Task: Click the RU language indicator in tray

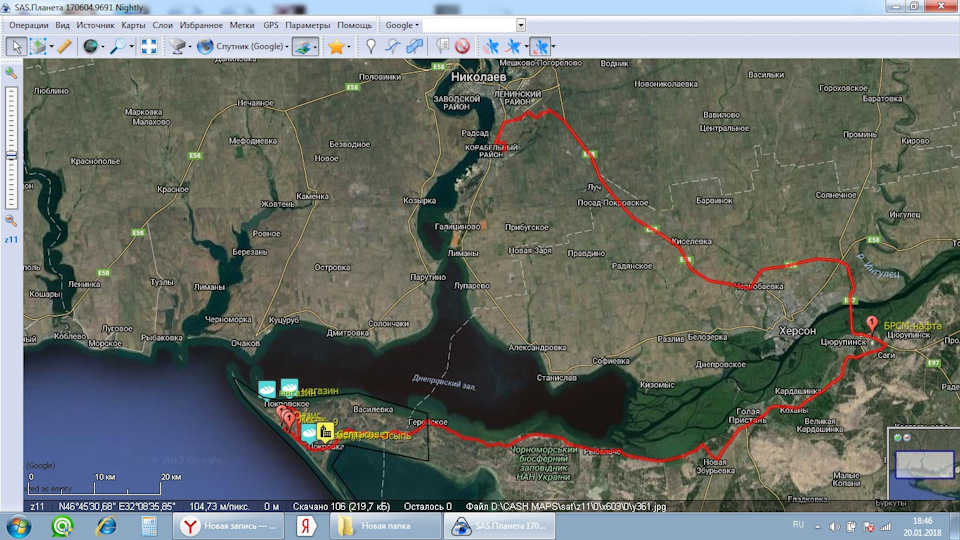Action: (x=798, y=525)
